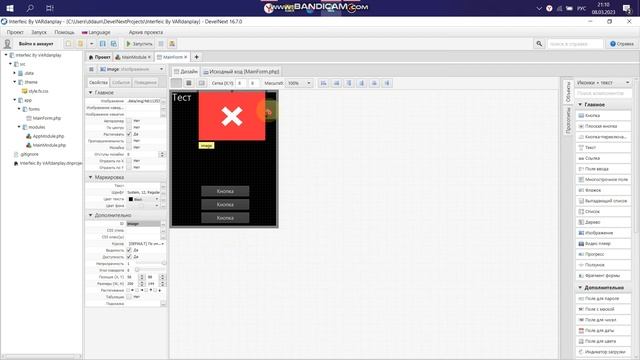Select the Дерево component in palette
Screen dimensions: 640x360
[x=603, y=222]
